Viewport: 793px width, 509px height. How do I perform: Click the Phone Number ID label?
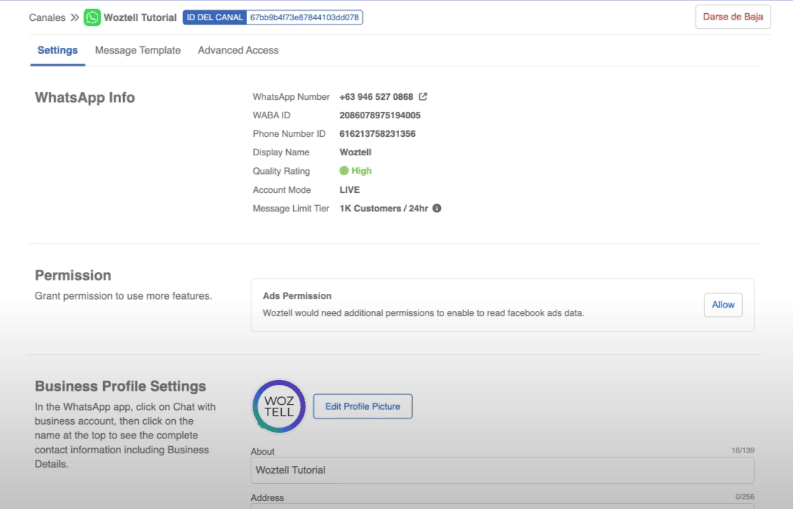pyautogui.click(x=289, y=134)
